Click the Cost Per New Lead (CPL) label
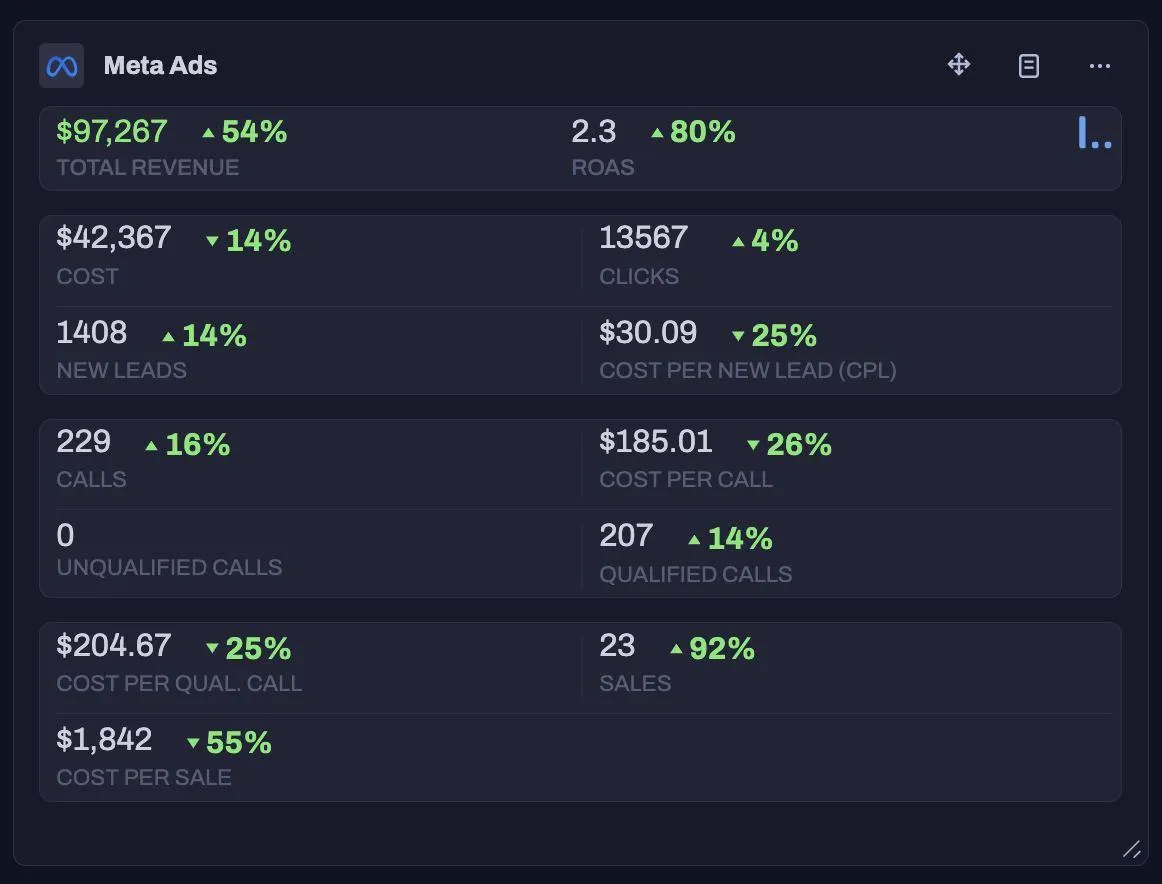The image size is (1162, 884). click(x=747, y=370)
